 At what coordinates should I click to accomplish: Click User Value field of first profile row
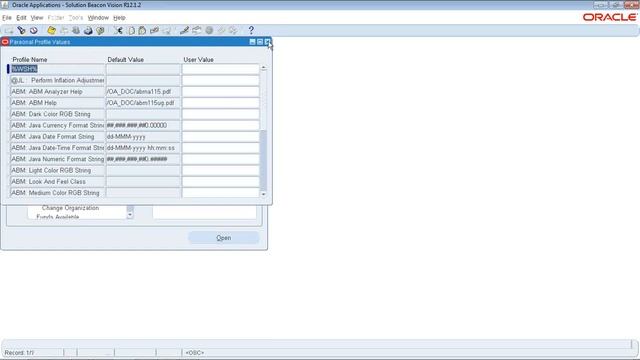coord(220,69)
